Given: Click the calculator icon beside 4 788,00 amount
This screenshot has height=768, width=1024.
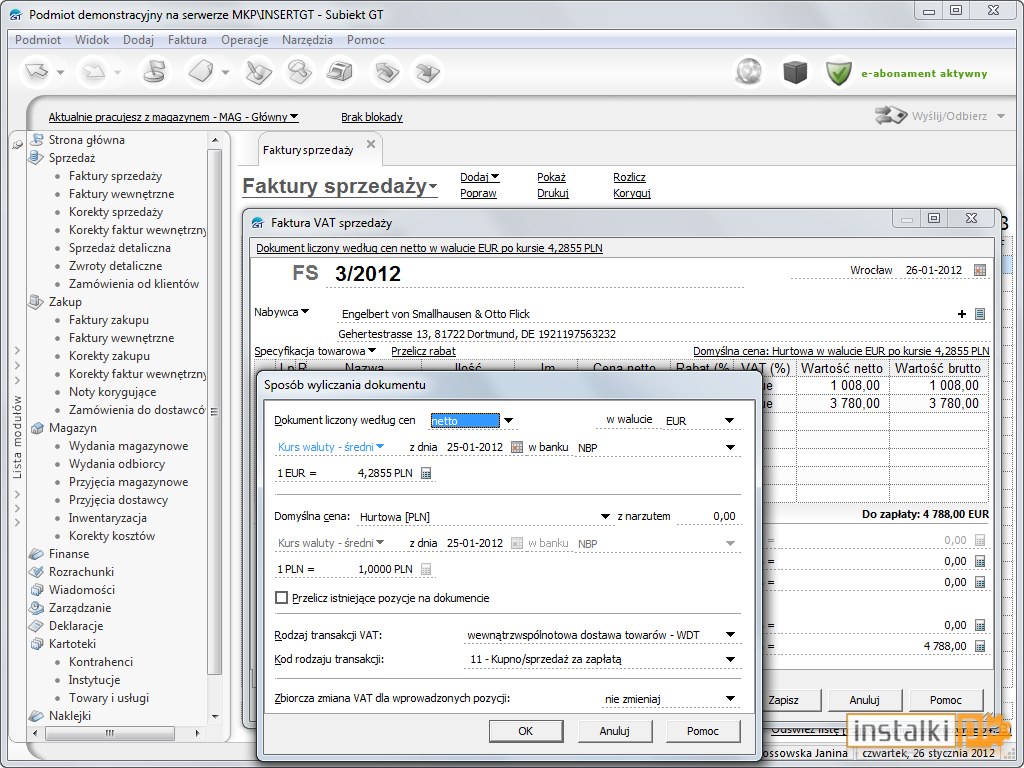Looking at the screenshot, I should (980, 647).
